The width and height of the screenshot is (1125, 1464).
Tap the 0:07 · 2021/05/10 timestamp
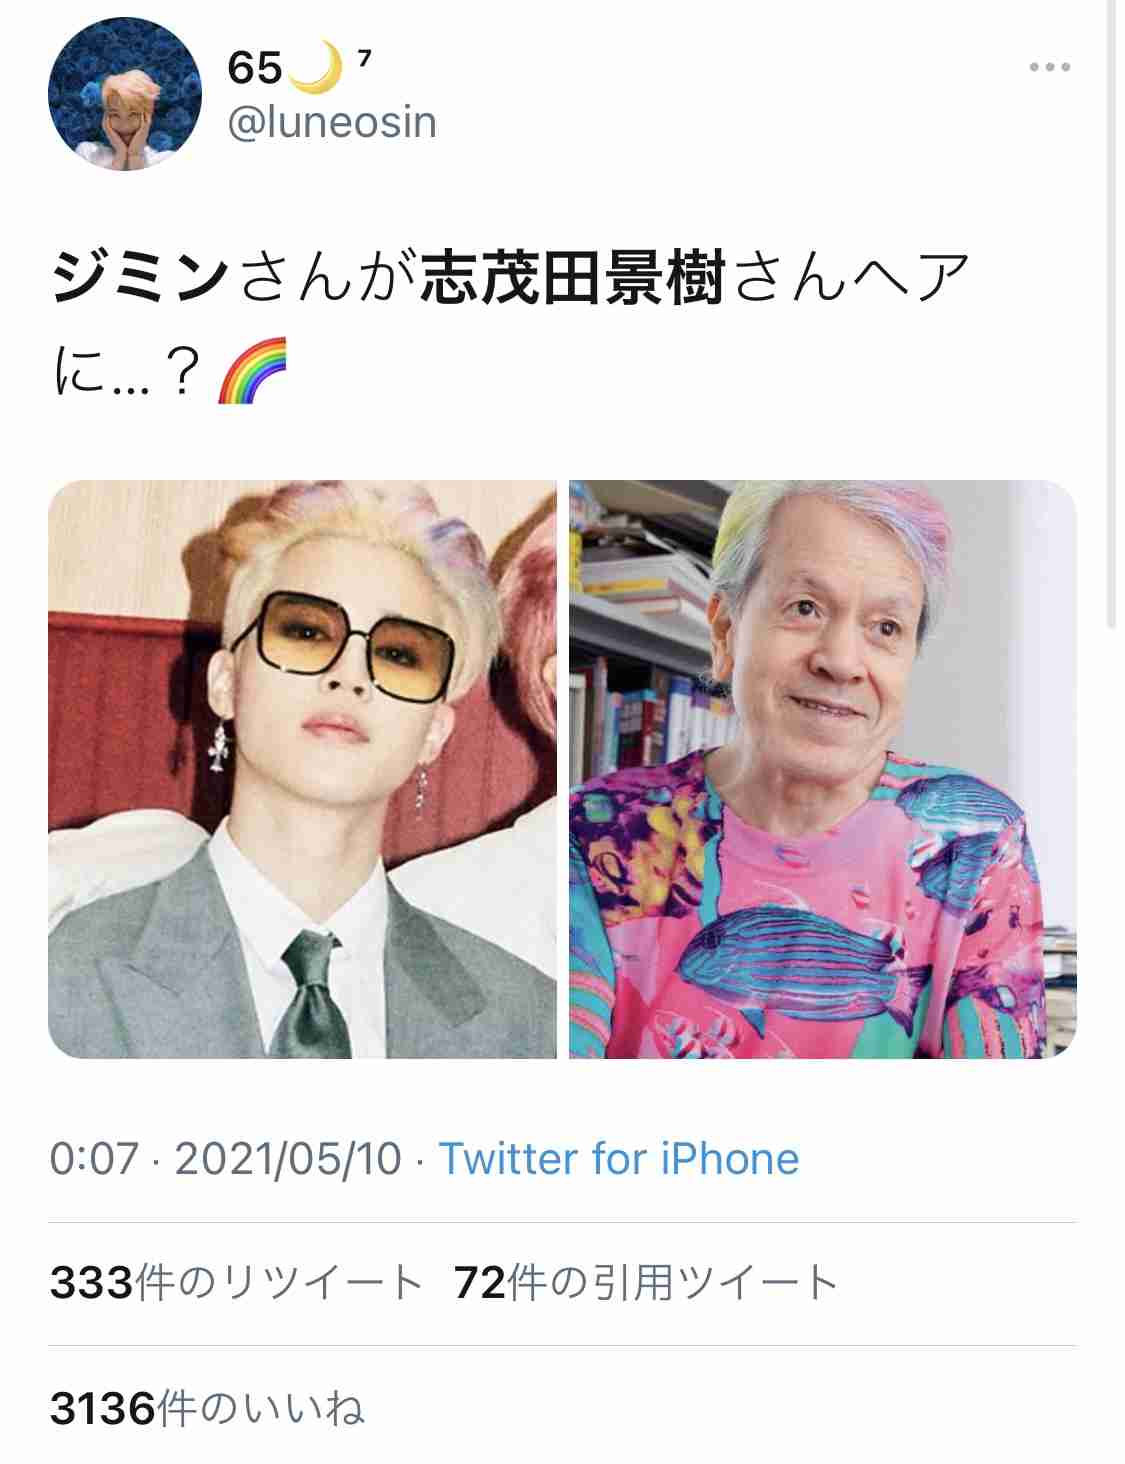coord(226,1159)
